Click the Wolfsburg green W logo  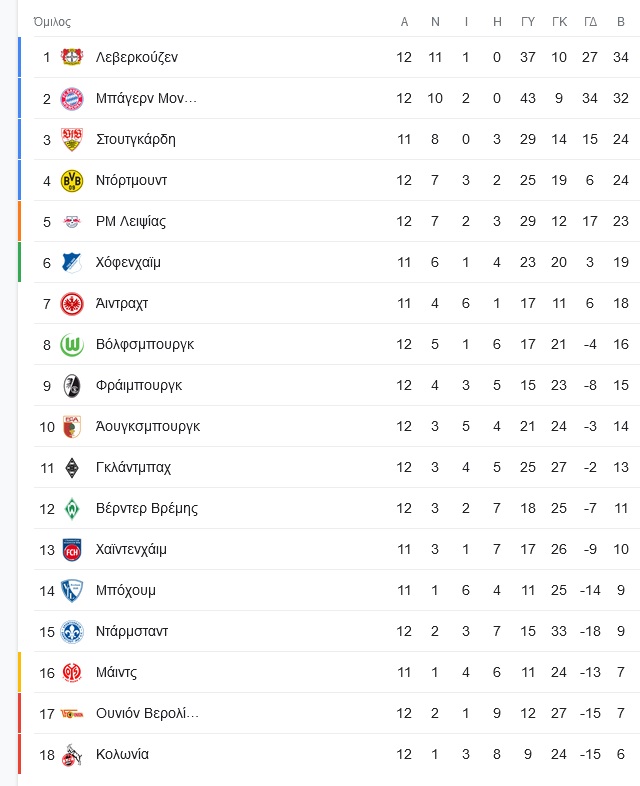[x=72, y=345]
